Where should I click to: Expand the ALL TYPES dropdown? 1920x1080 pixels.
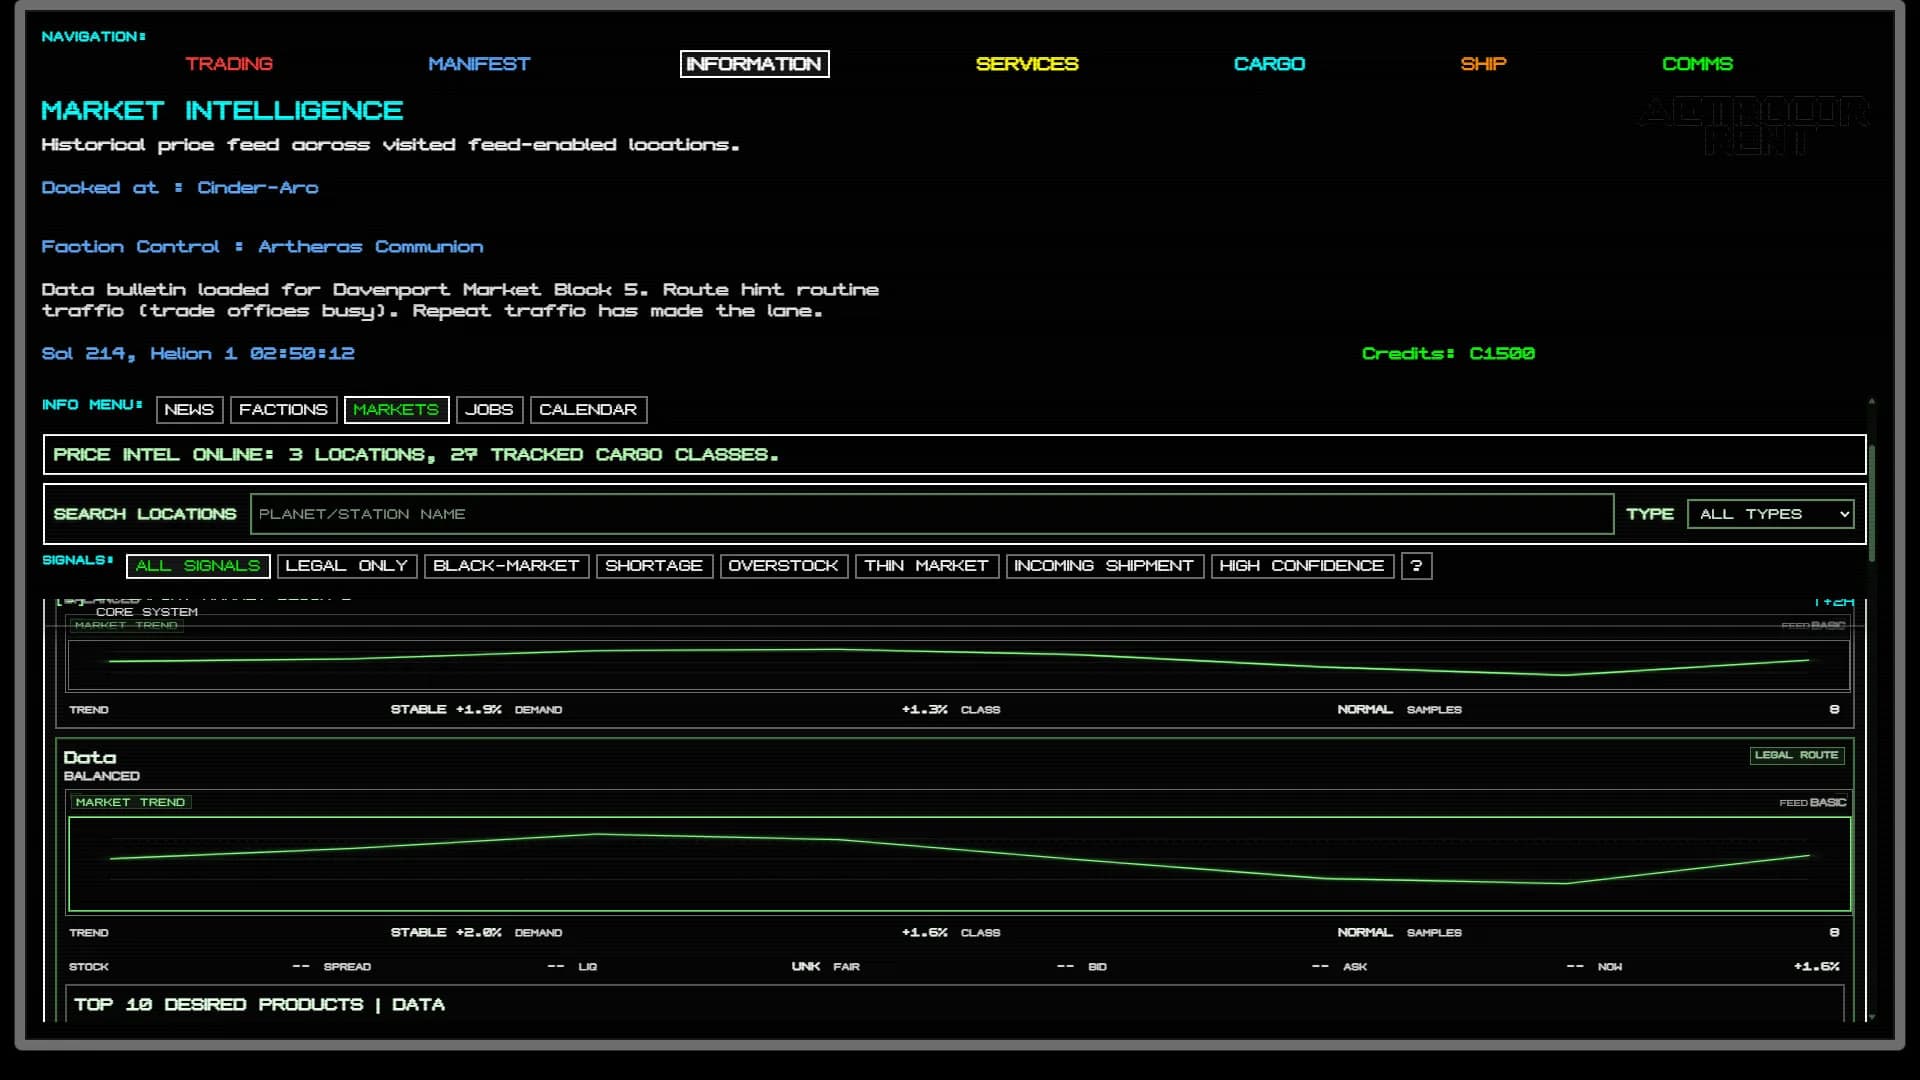click(1770, 514)
